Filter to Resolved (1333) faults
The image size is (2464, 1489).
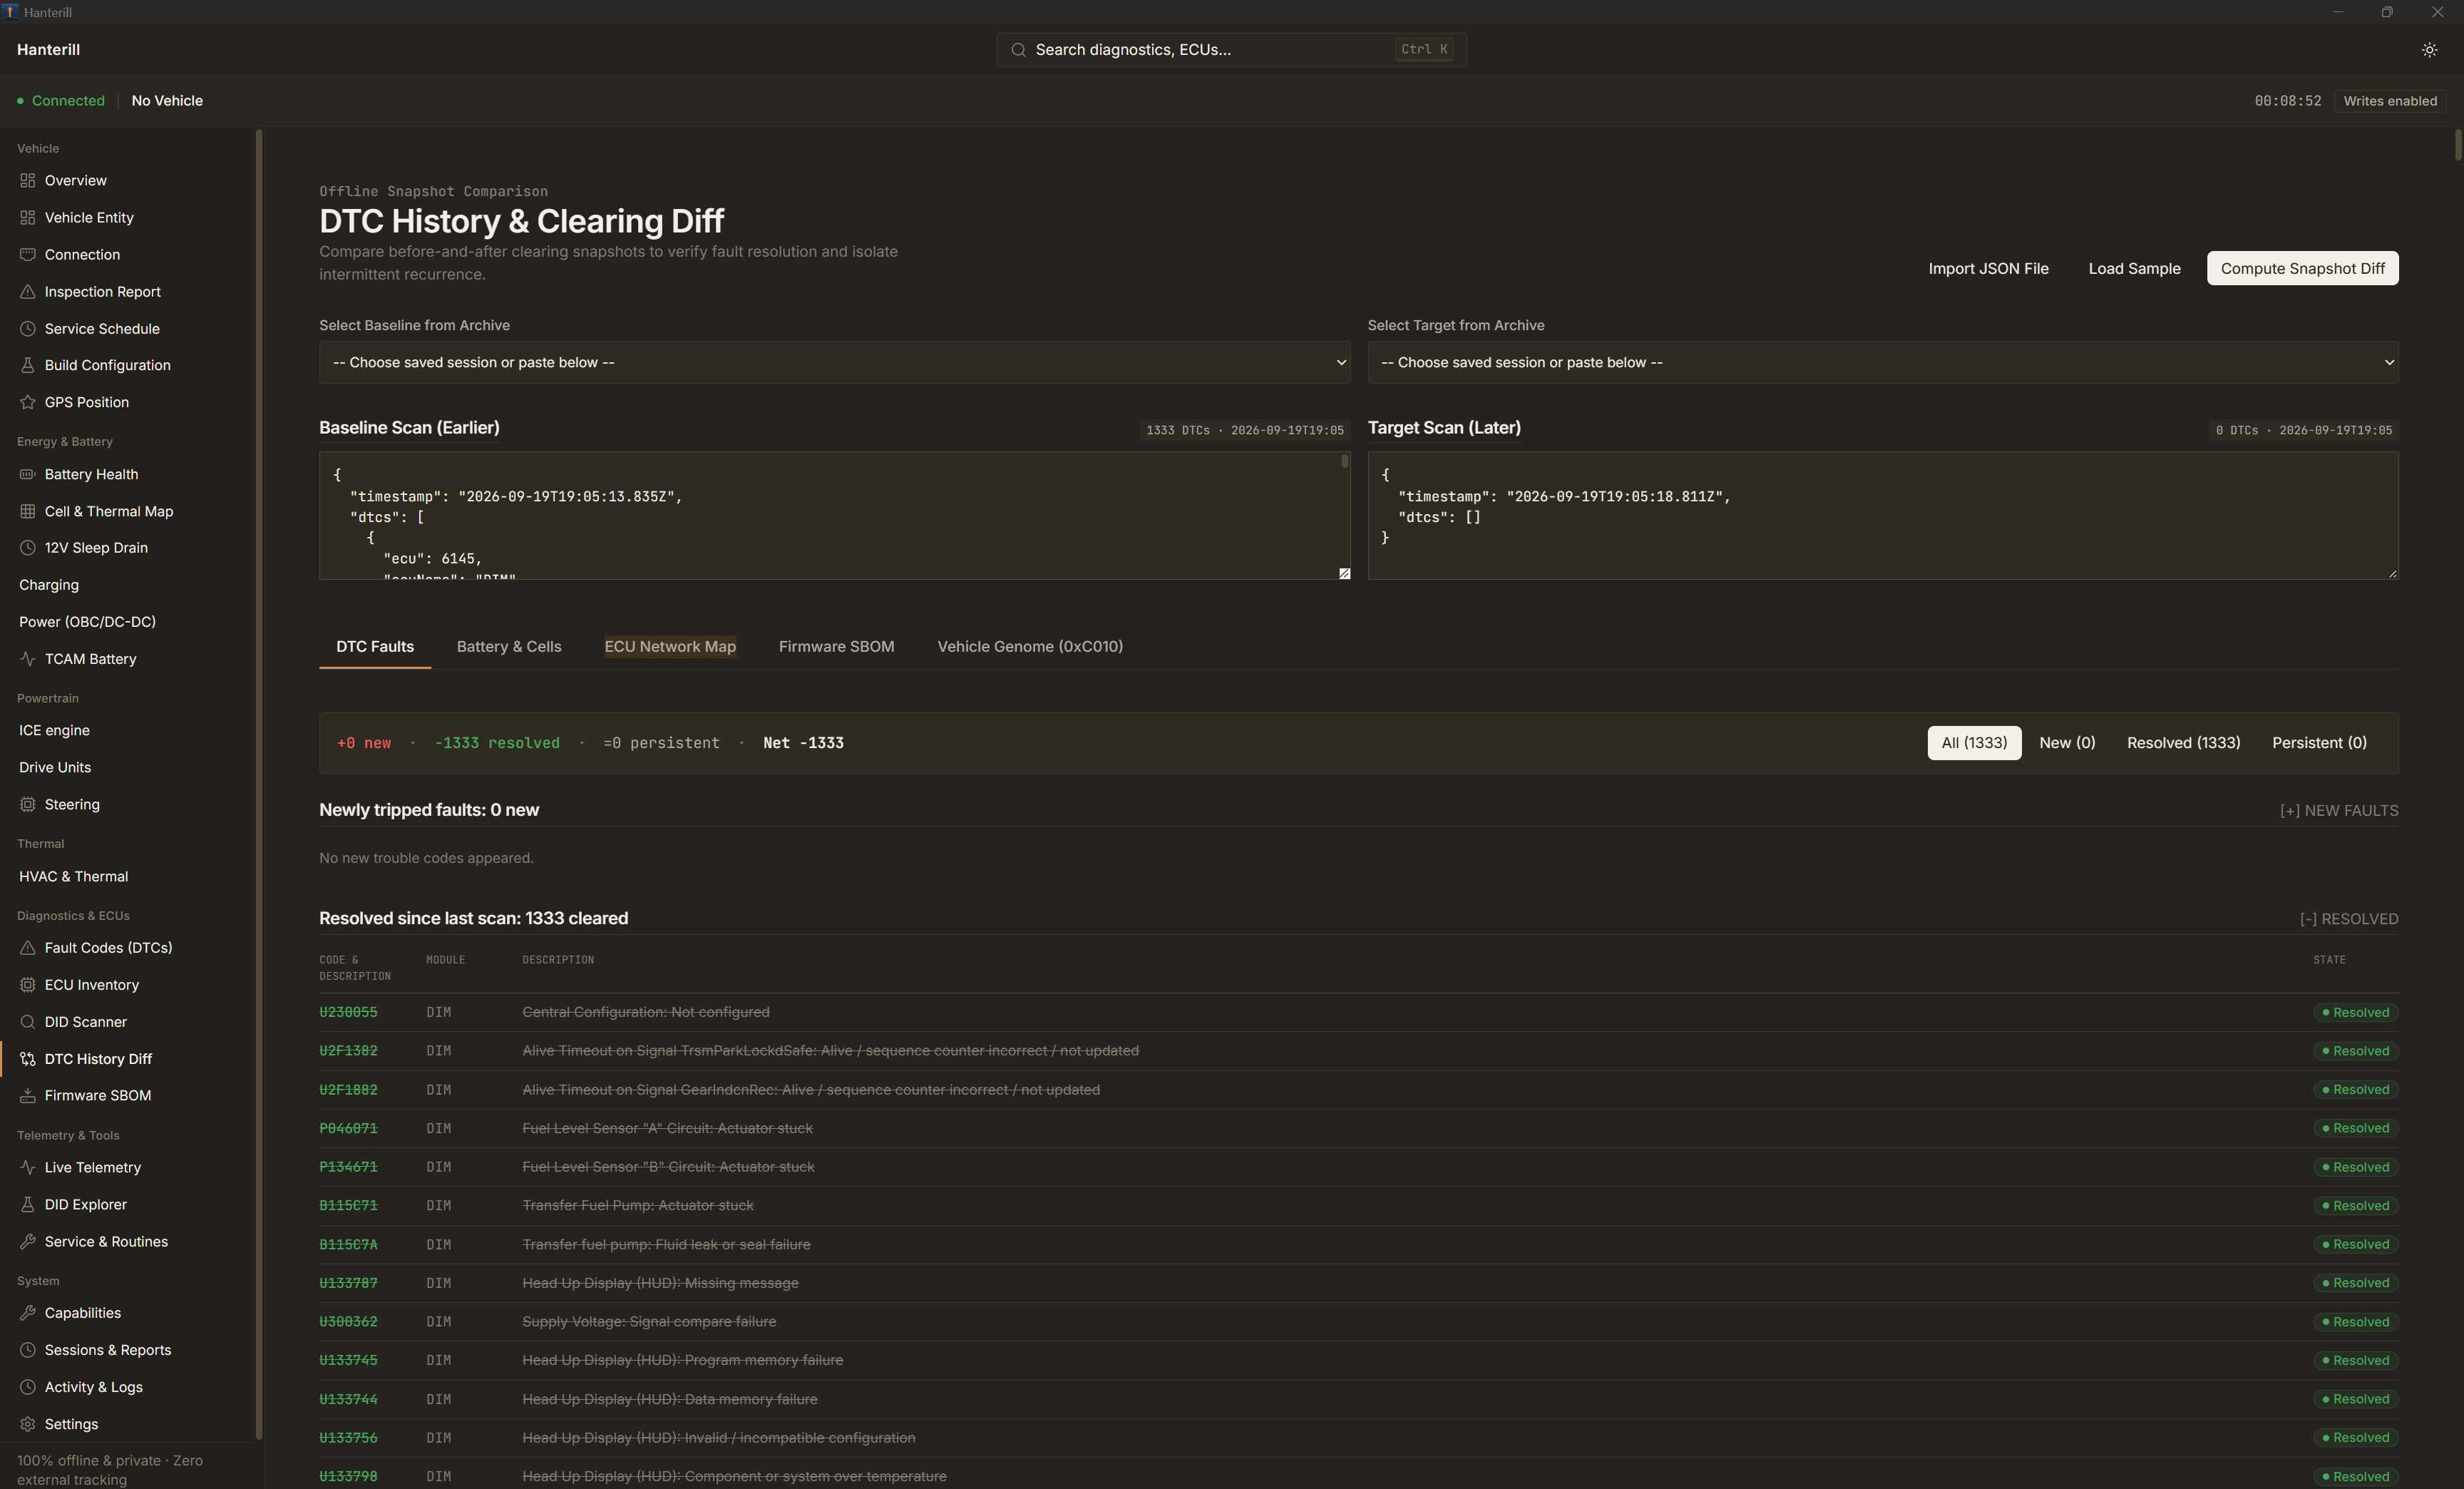coord(2183,743)
